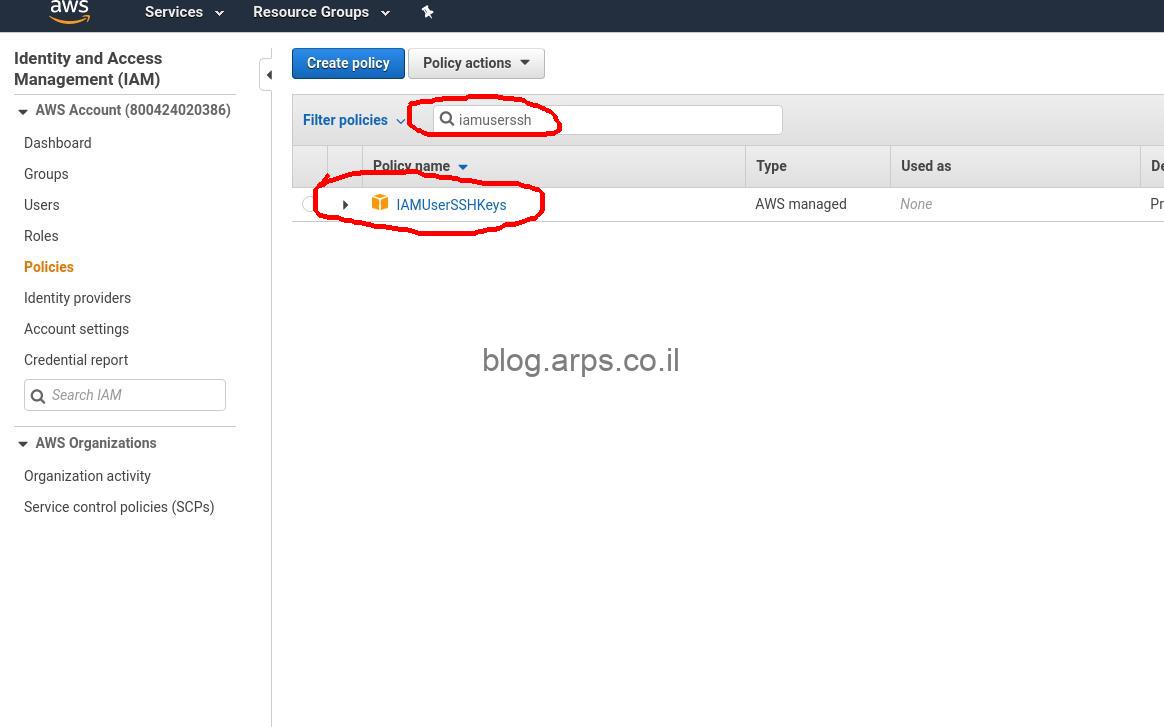The image size is (1164, 727).
Task: Open Credential report page
Action: point(76,360)
